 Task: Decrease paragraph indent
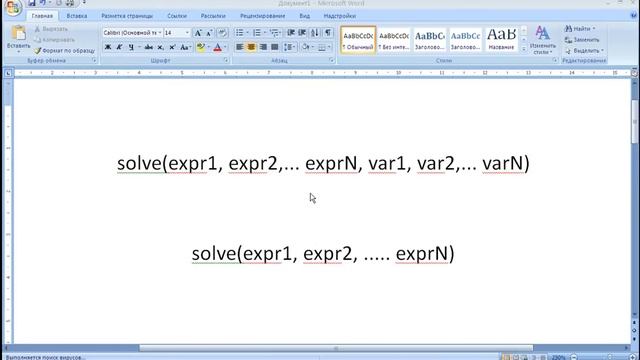(291, 33)
